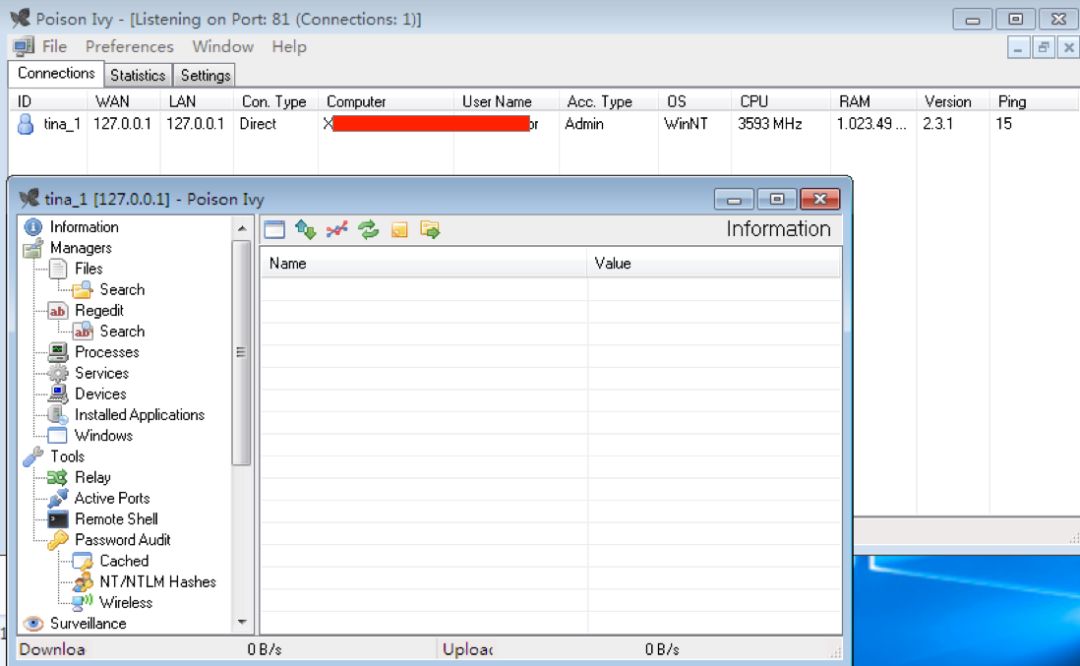Select Regedit in the tree

tap(99, 311)
